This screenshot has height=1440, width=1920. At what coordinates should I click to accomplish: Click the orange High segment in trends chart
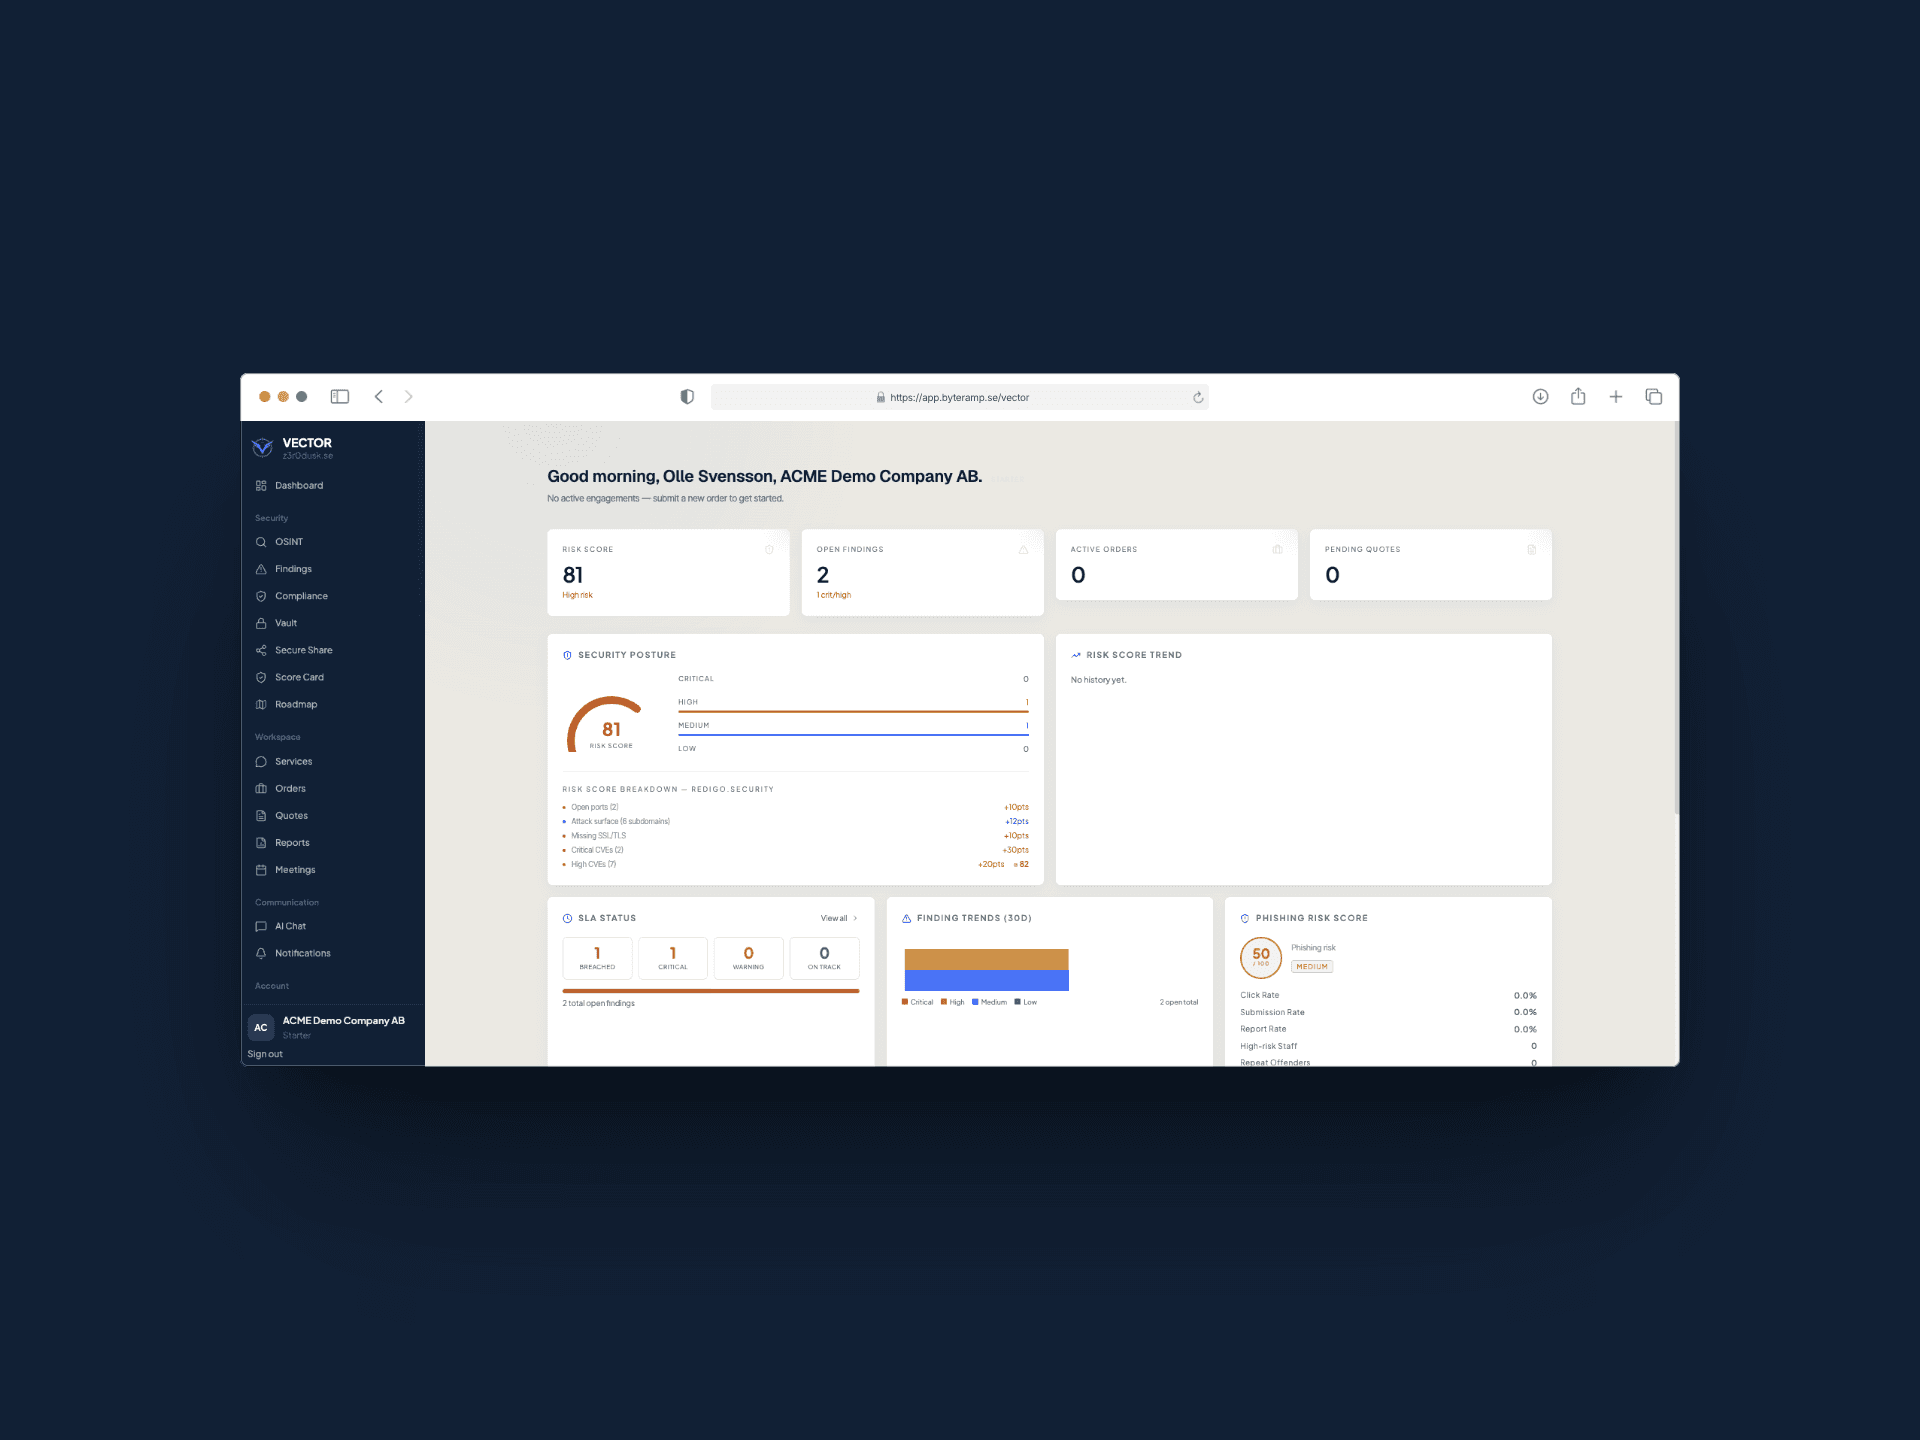click(x=986, y=959)
